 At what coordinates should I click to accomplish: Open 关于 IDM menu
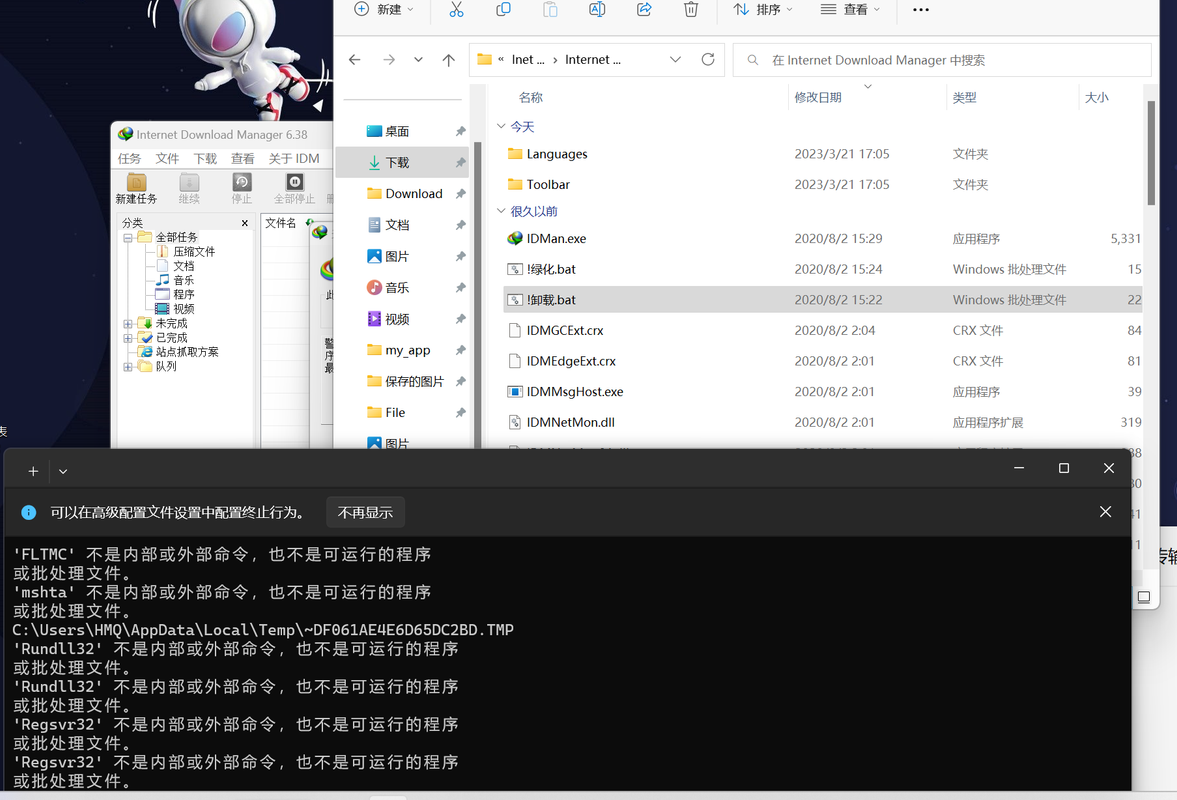[x=294, y=158]
